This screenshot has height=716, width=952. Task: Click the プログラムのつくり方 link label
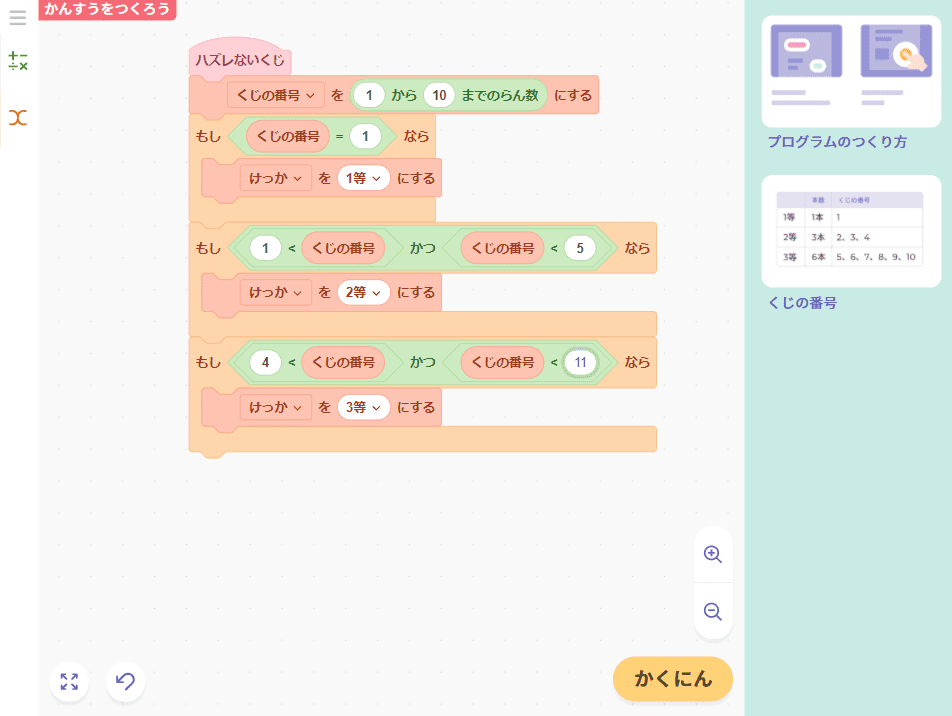pos(837,142)
